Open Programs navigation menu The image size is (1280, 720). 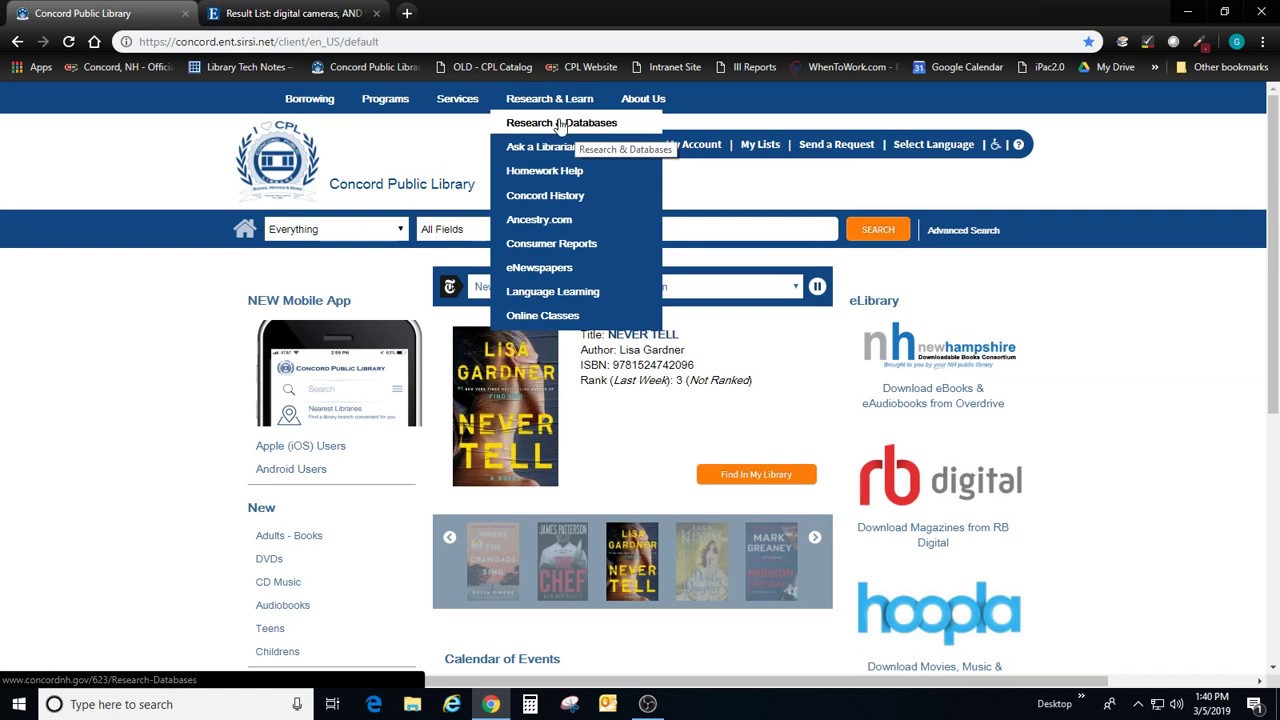click(x=385, y=99)
